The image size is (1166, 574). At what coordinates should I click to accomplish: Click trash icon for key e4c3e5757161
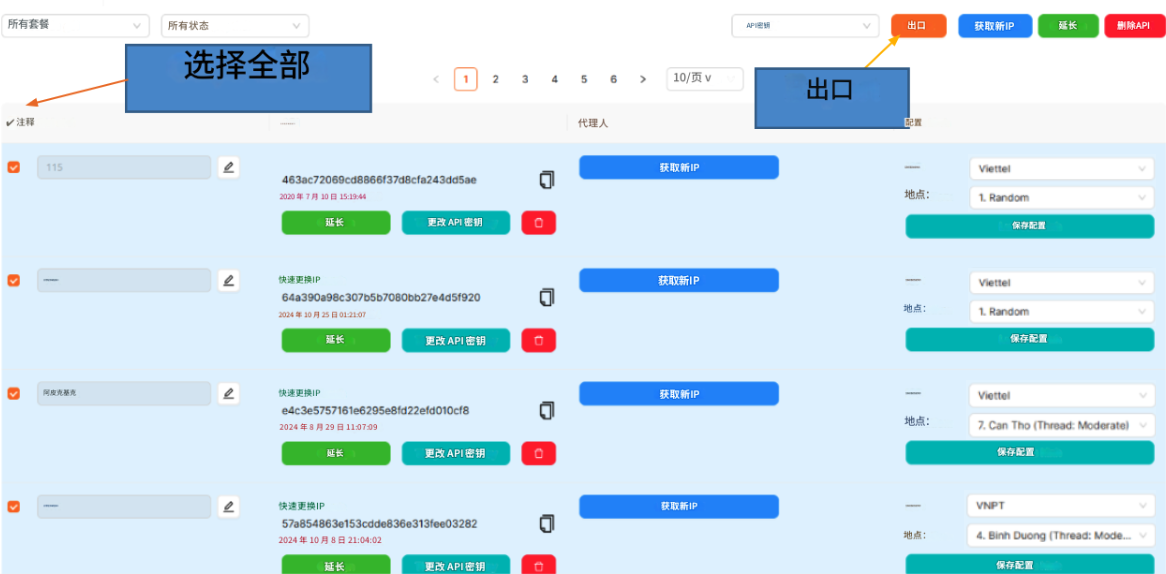(x=538, y=454)
